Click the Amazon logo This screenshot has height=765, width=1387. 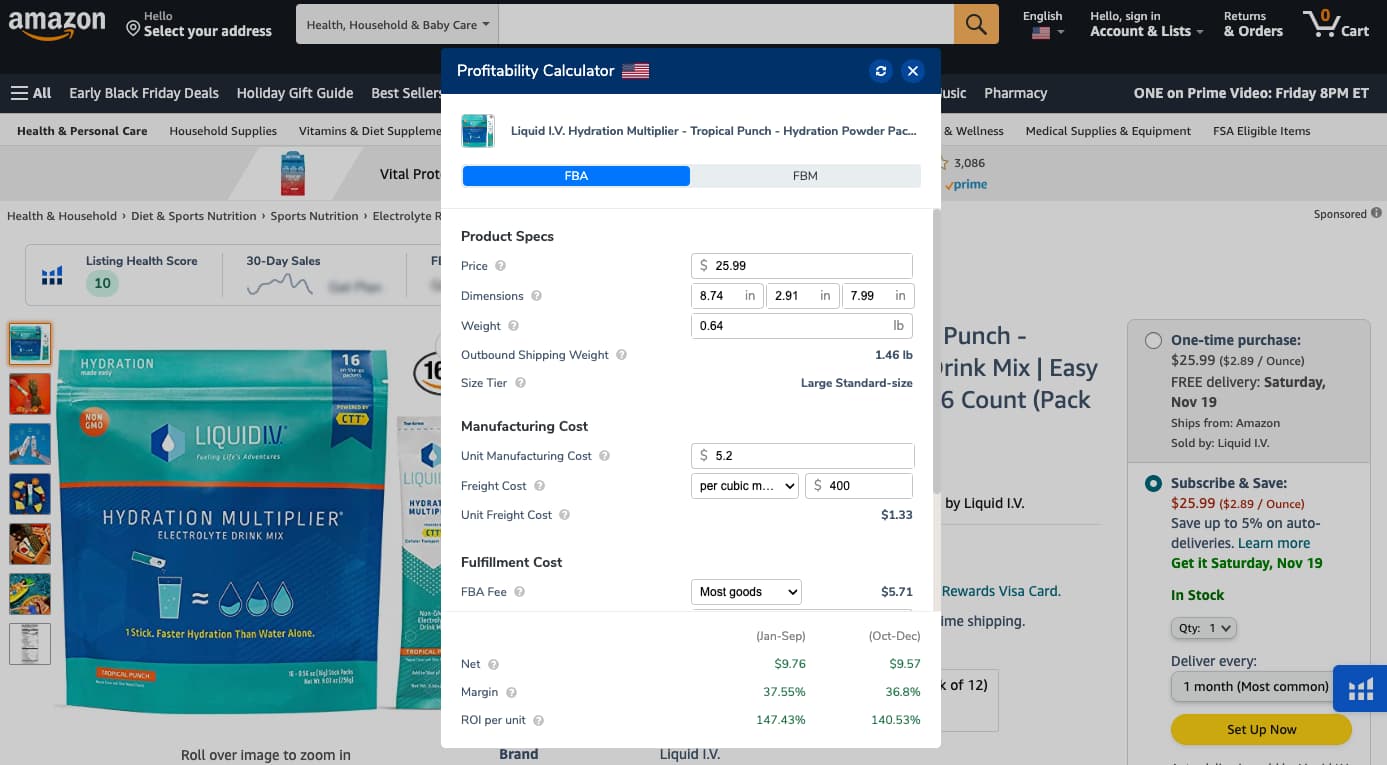click(x=58, y=24)
